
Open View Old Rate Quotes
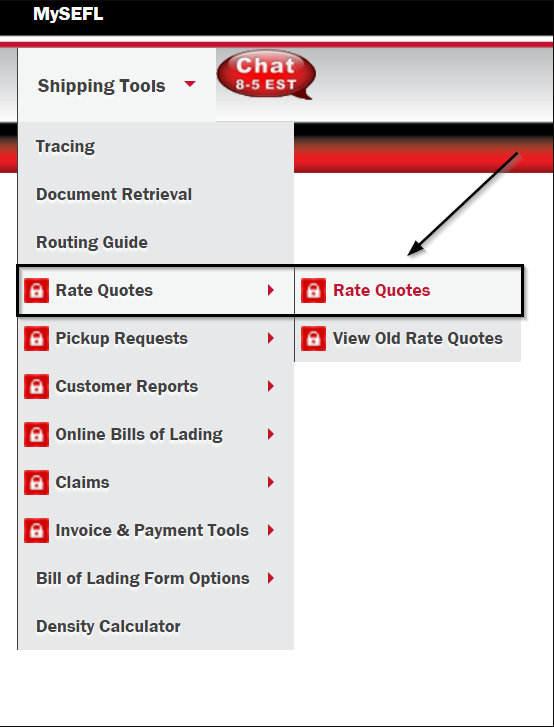click(x=418, y=338)
